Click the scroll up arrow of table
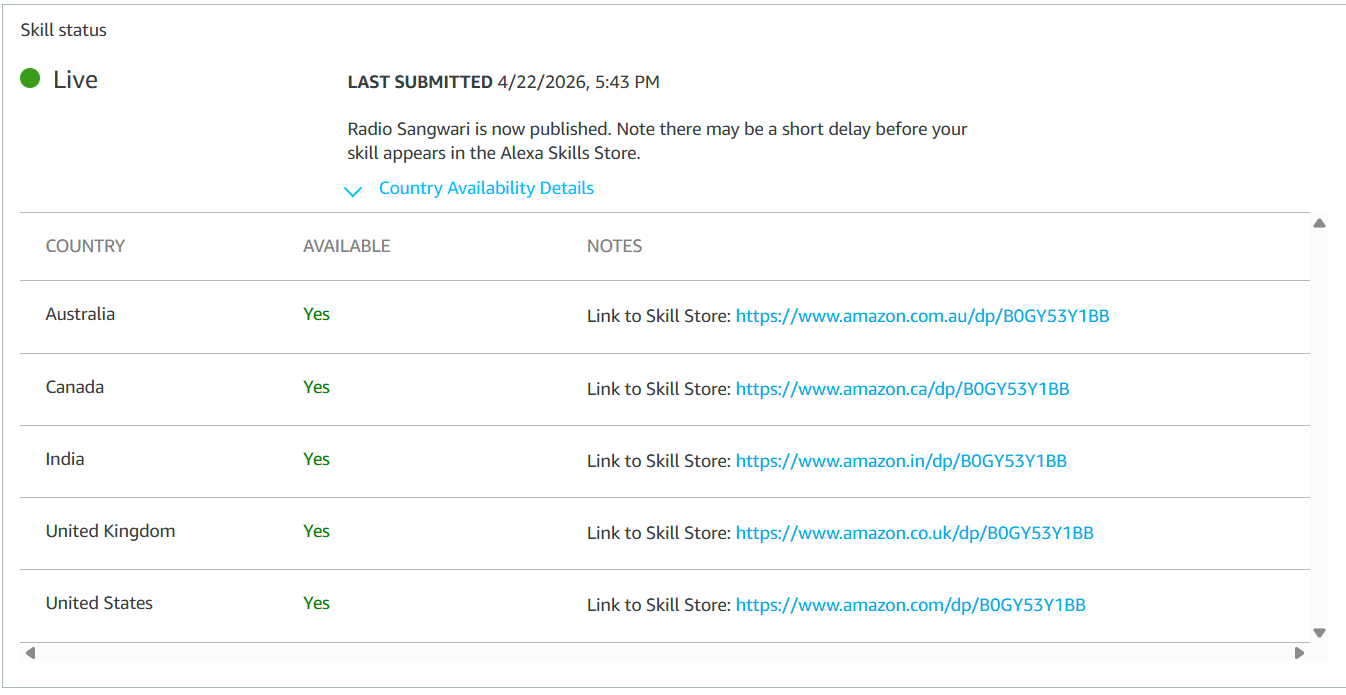1346x695 pixels. pos(1319,223)
